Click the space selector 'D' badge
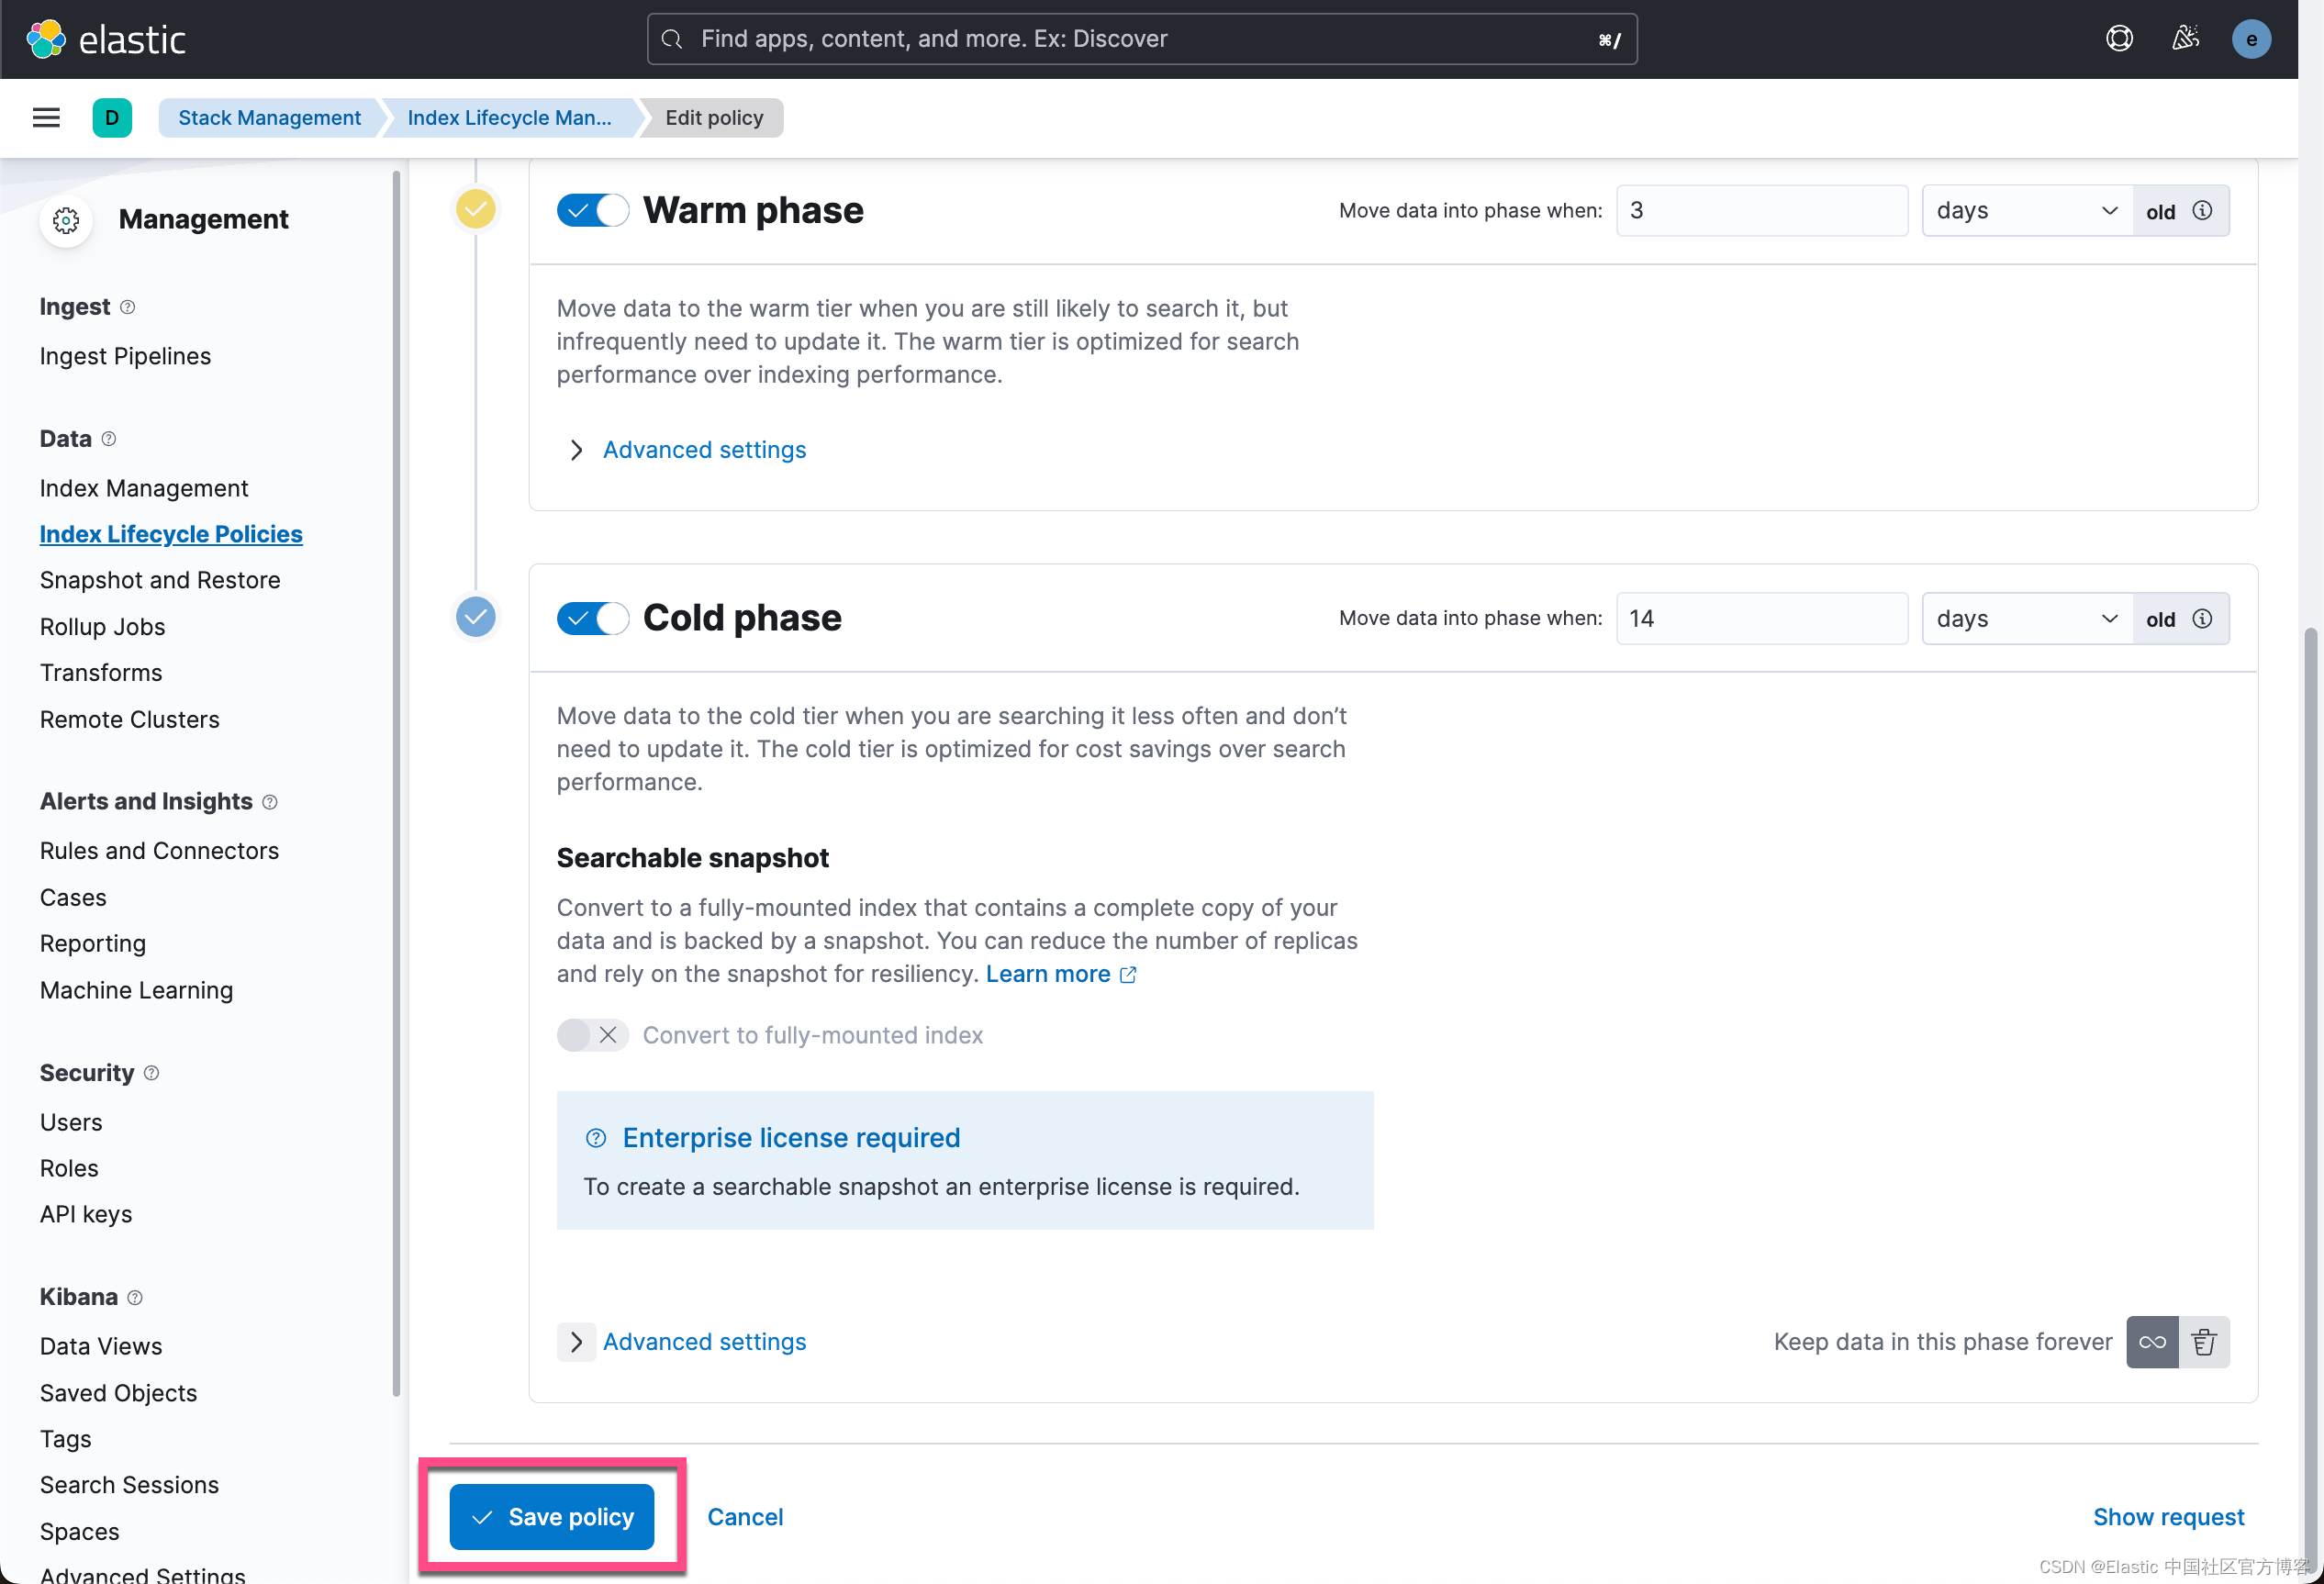 pyautogui.click(x=112, y=118)
